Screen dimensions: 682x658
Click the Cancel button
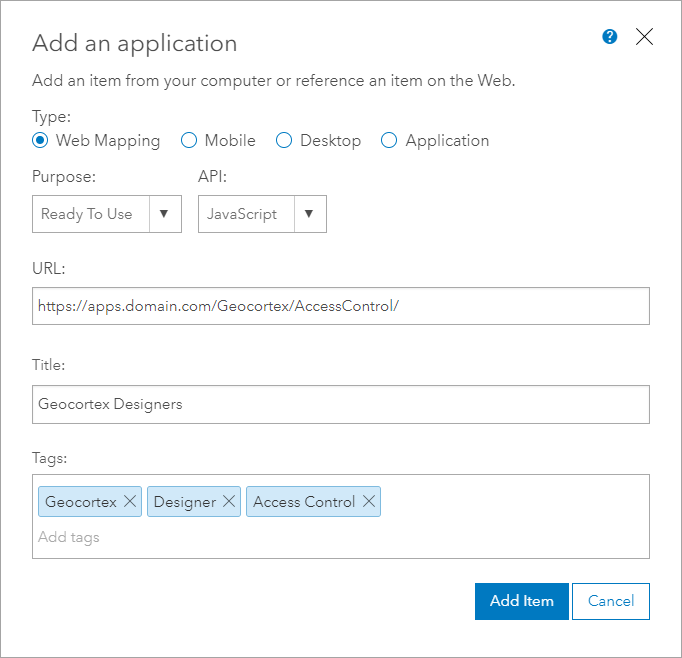611,601
